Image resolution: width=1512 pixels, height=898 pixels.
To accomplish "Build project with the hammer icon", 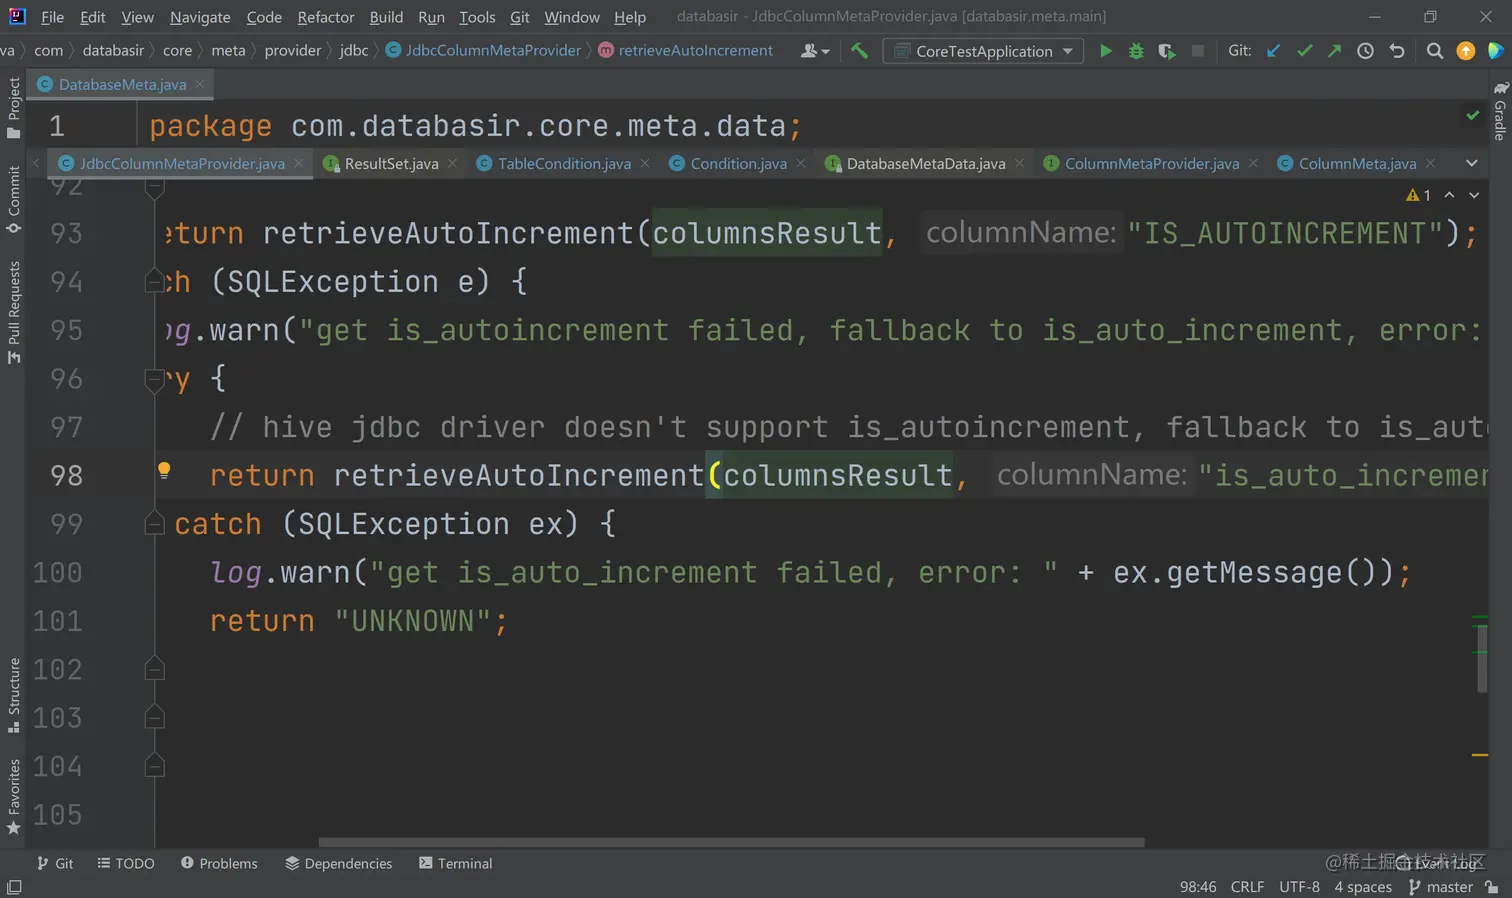I will click(x=859, y=51).
